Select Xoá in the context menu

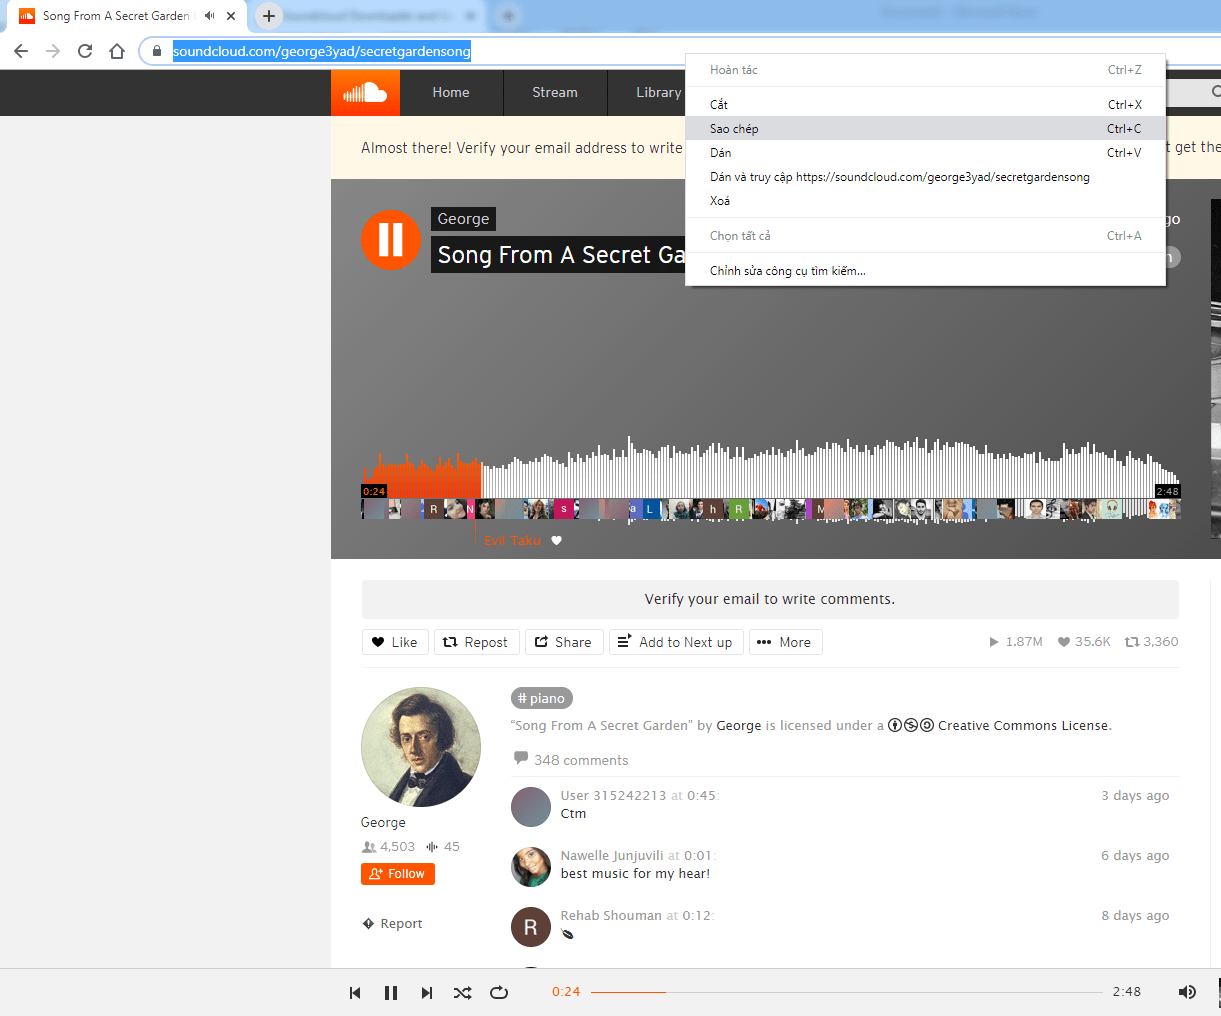point(926,201)
